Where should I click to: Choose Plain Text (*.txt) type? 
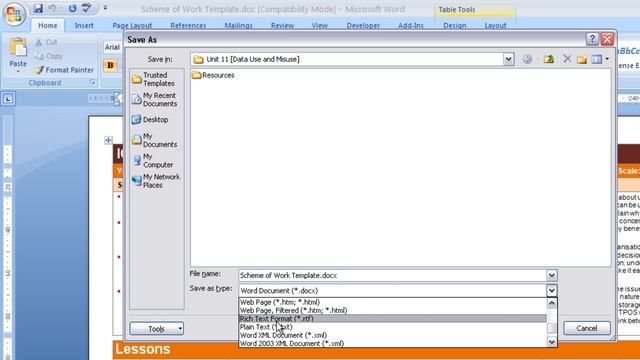pyautogui.click(x=392, y=327)
